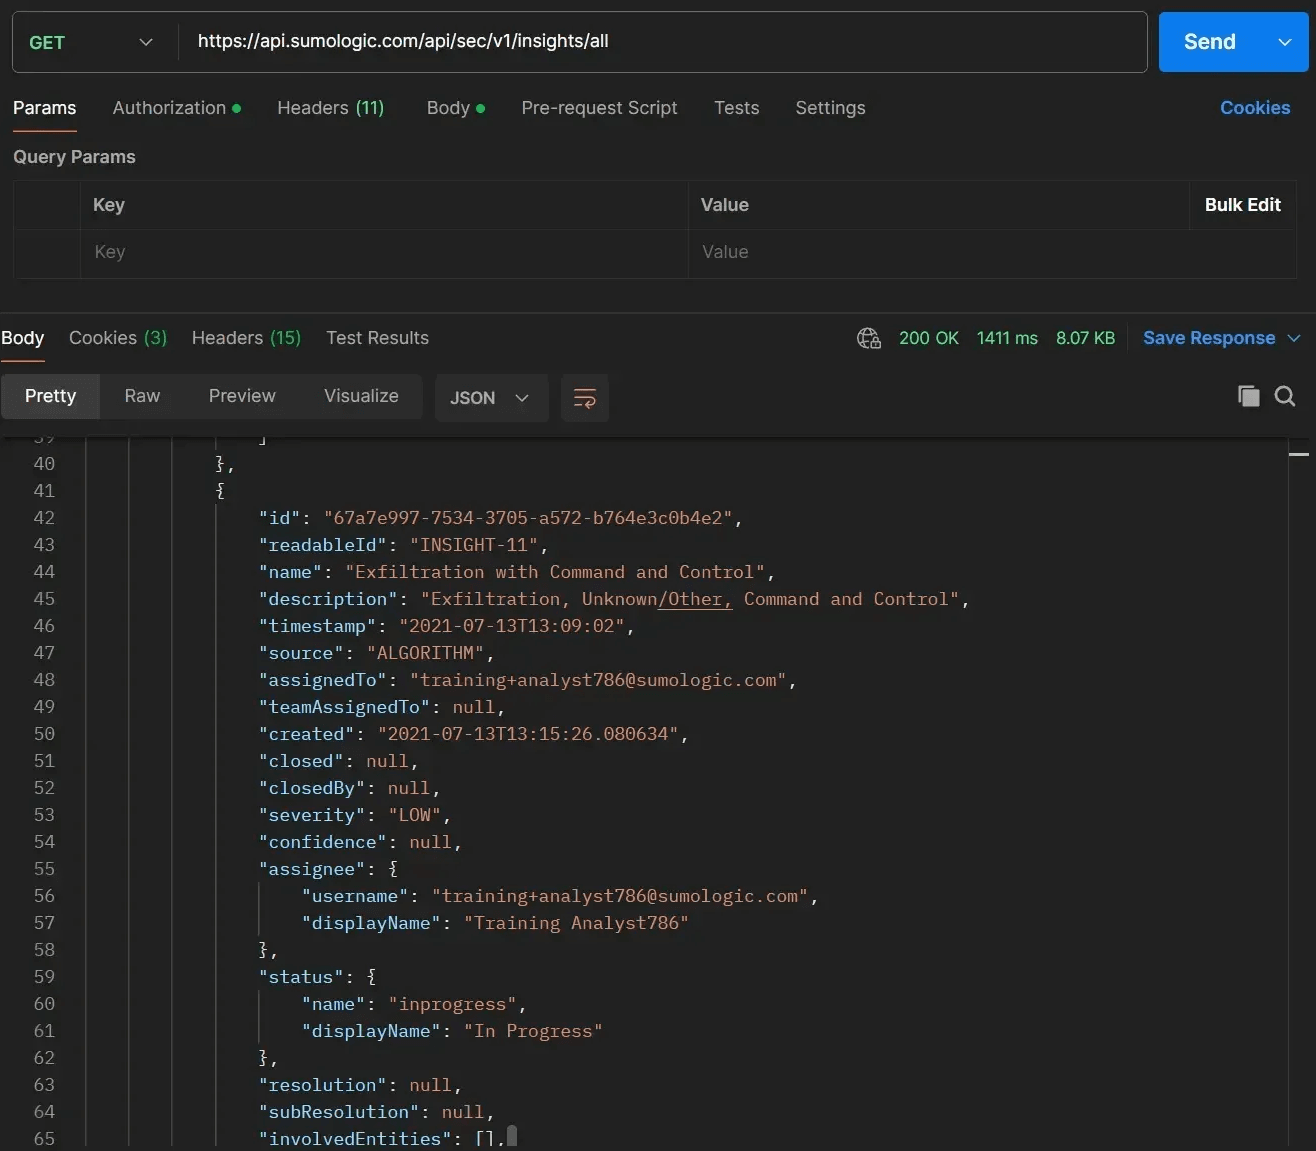Click the Send button

click(1208, 42)
